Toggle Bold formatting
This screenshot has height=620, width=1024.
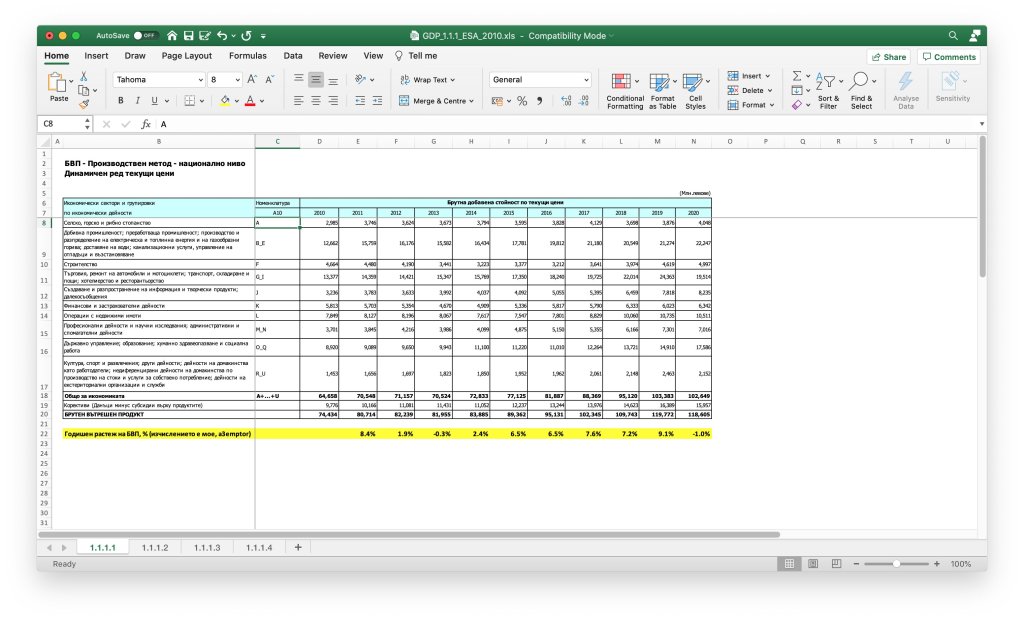point(121,101)
